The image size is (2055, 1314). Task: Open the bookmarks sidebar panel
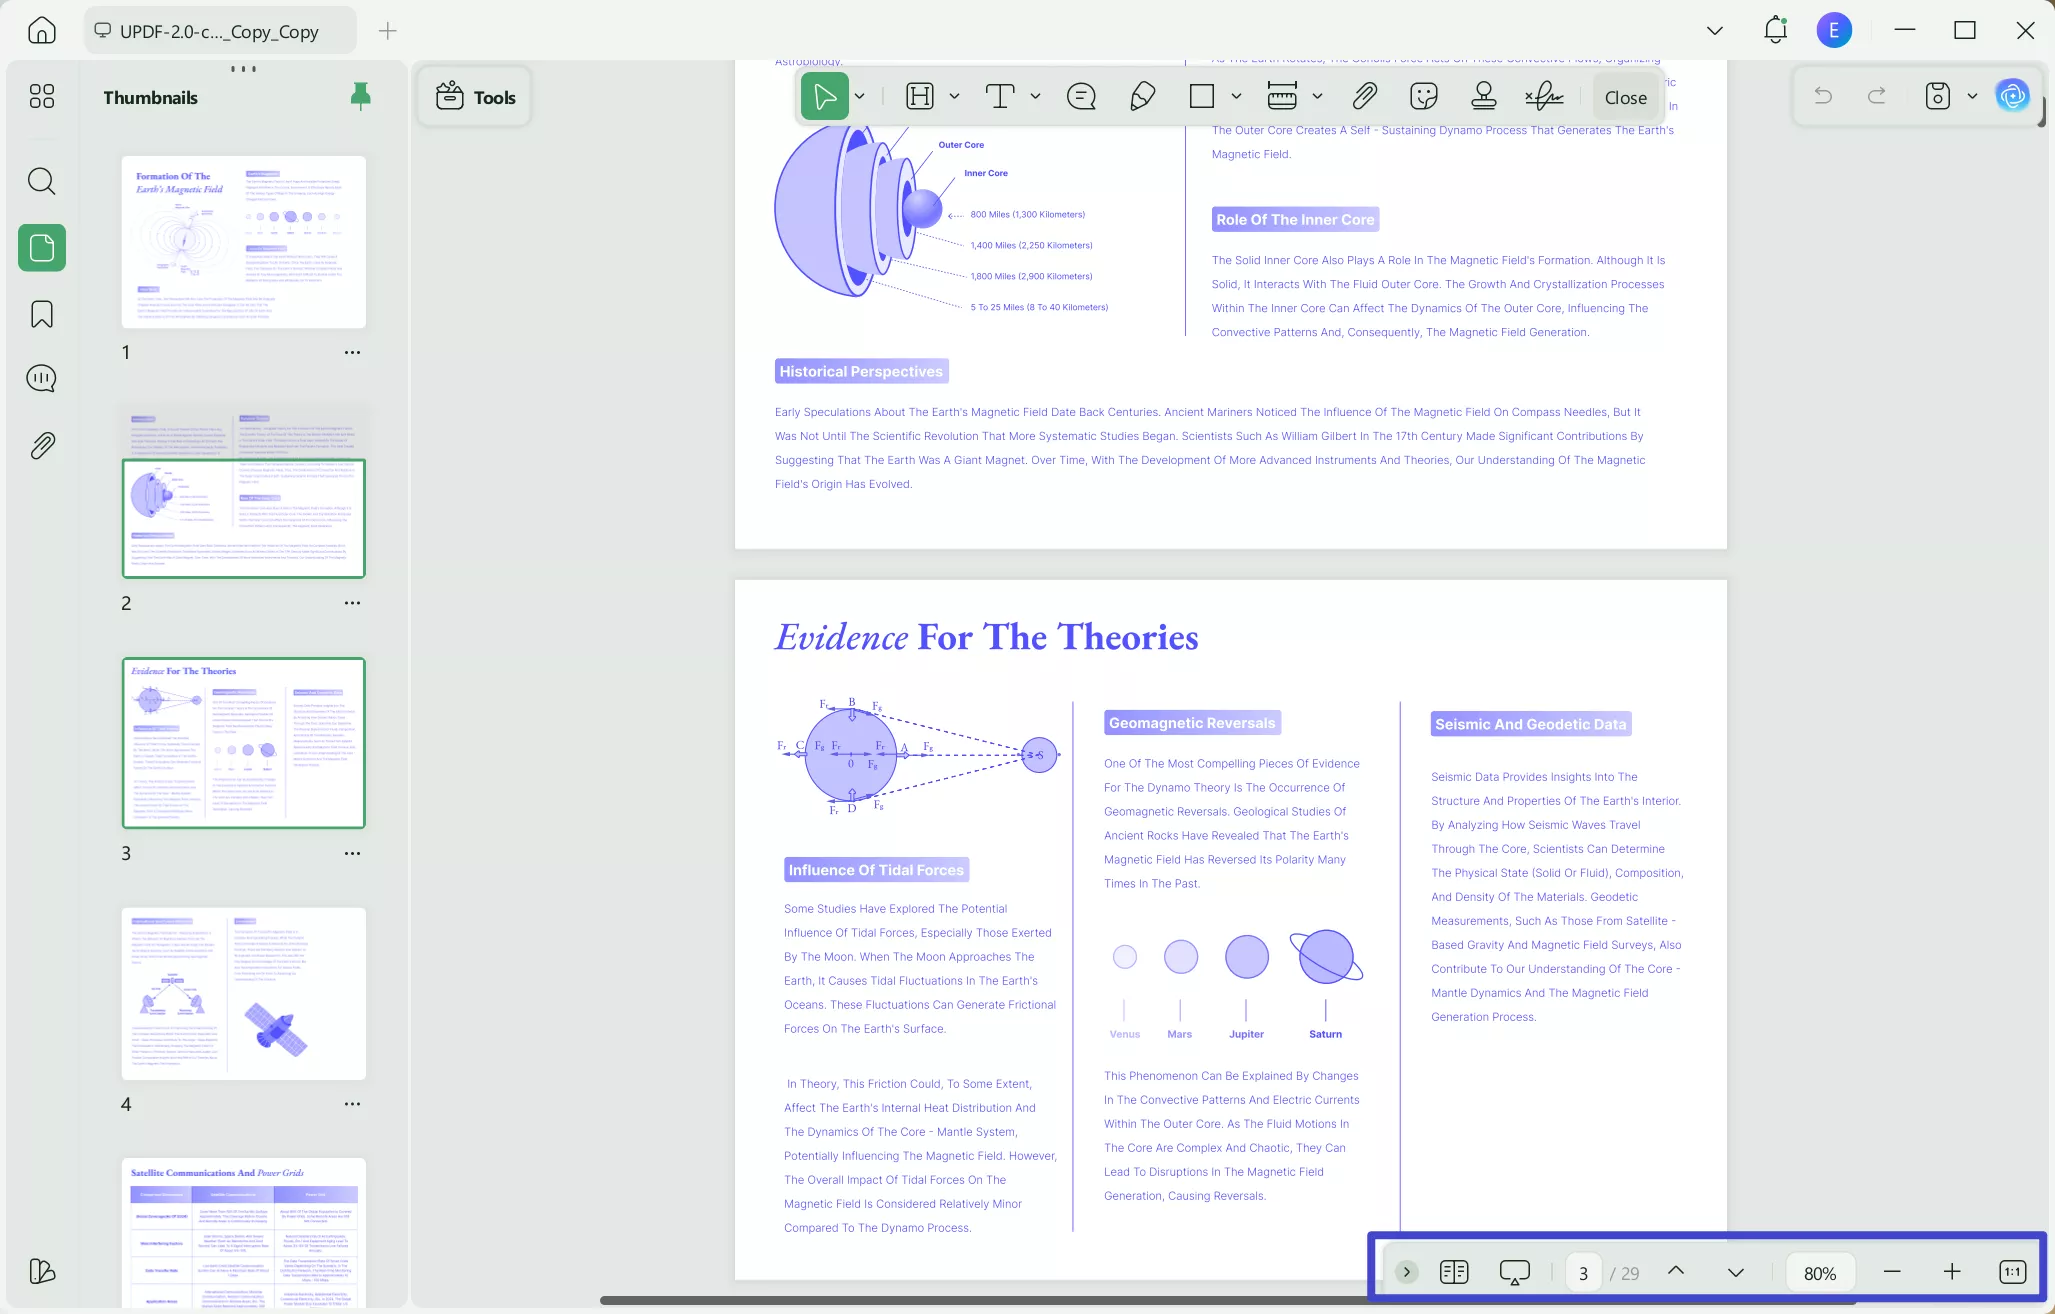(42, 314)
